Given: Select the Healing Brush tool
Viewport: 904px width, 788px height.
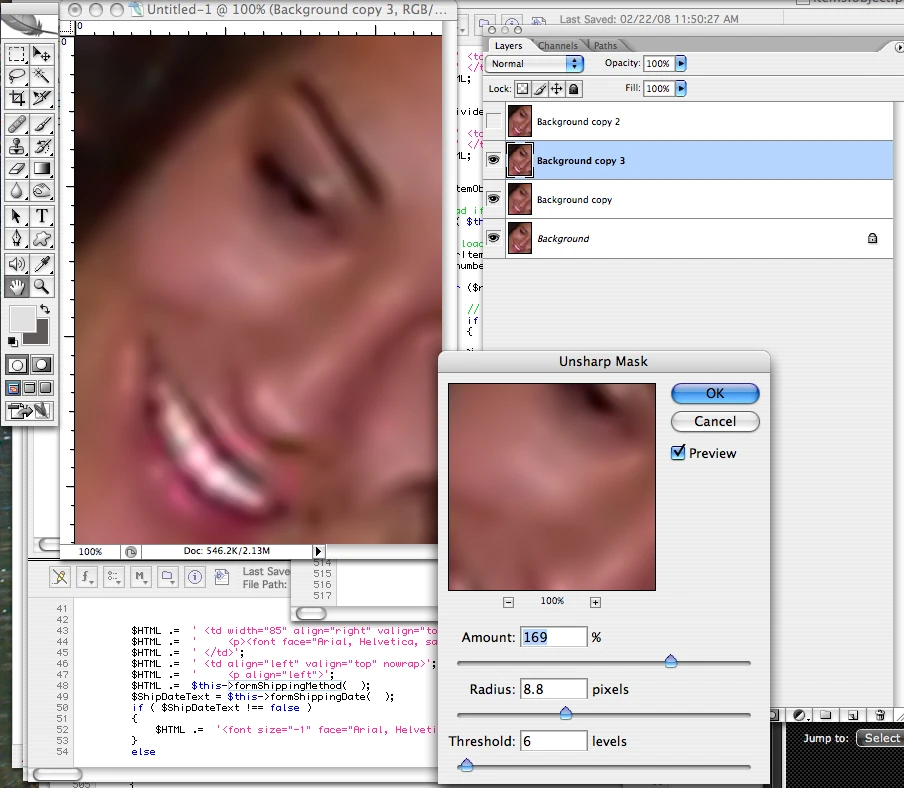Looking at the screenshot, I should pos(17,124).
